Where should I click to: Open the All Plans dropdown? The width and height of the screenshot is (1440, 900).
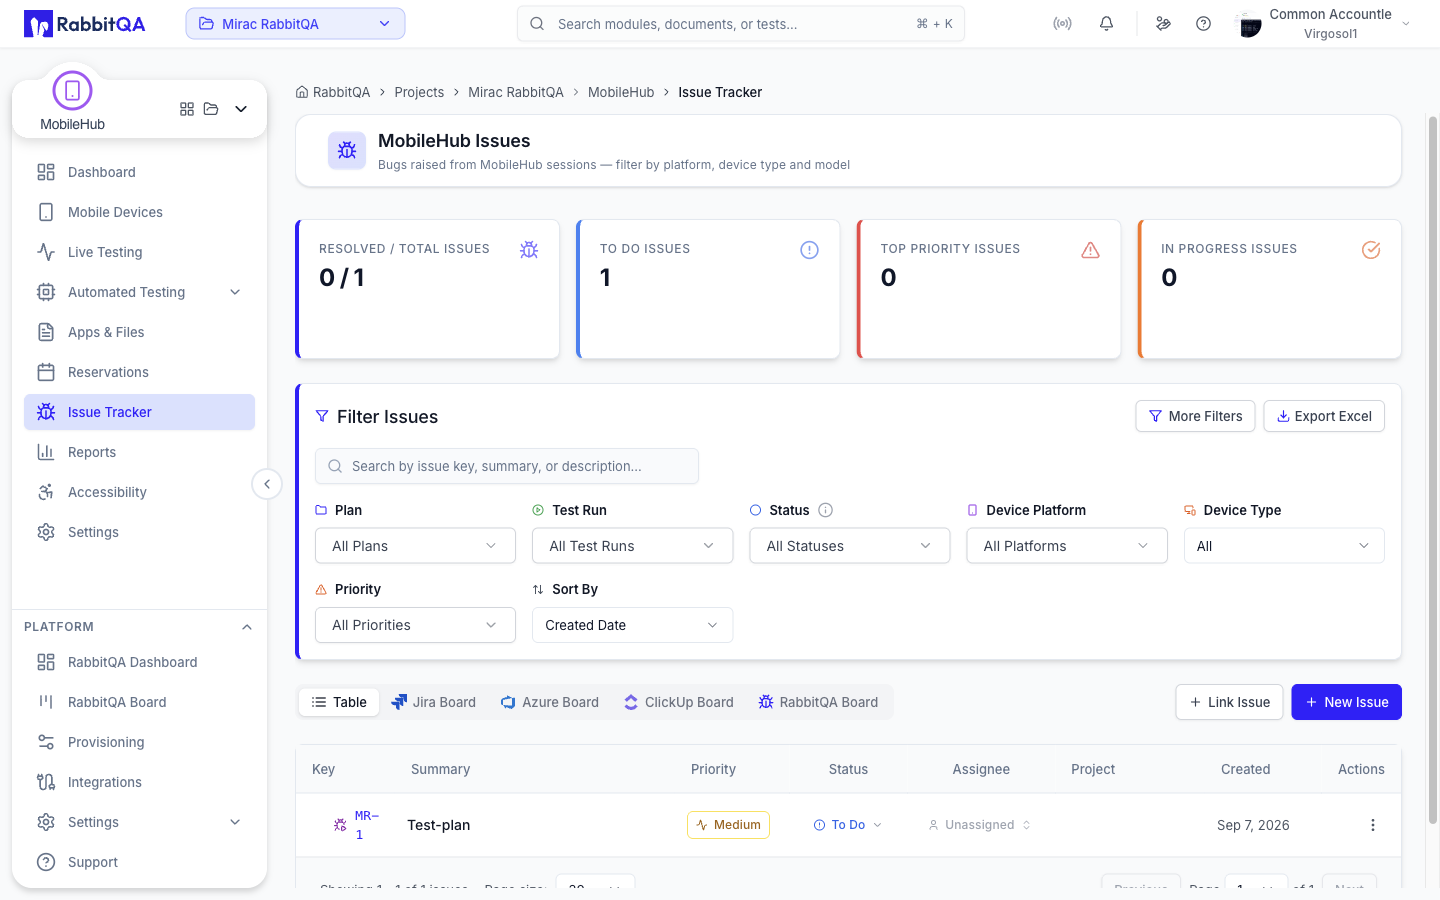416,546
